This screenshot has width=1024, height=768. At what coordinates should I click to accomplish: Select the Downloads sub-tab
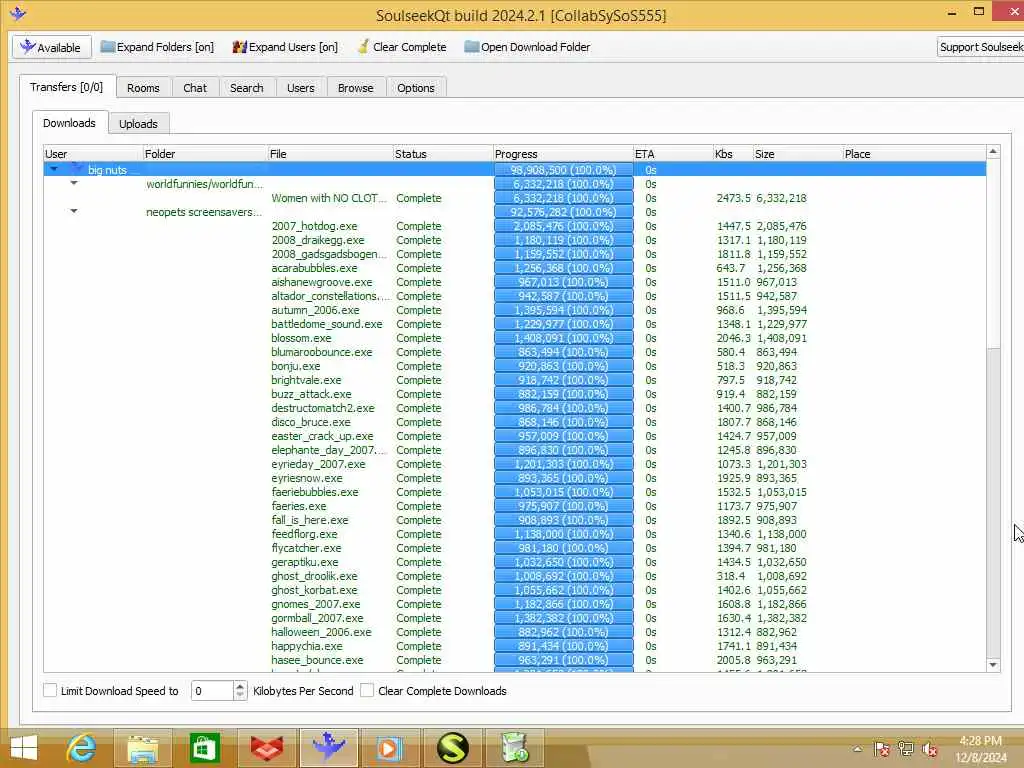coord(69,123)
